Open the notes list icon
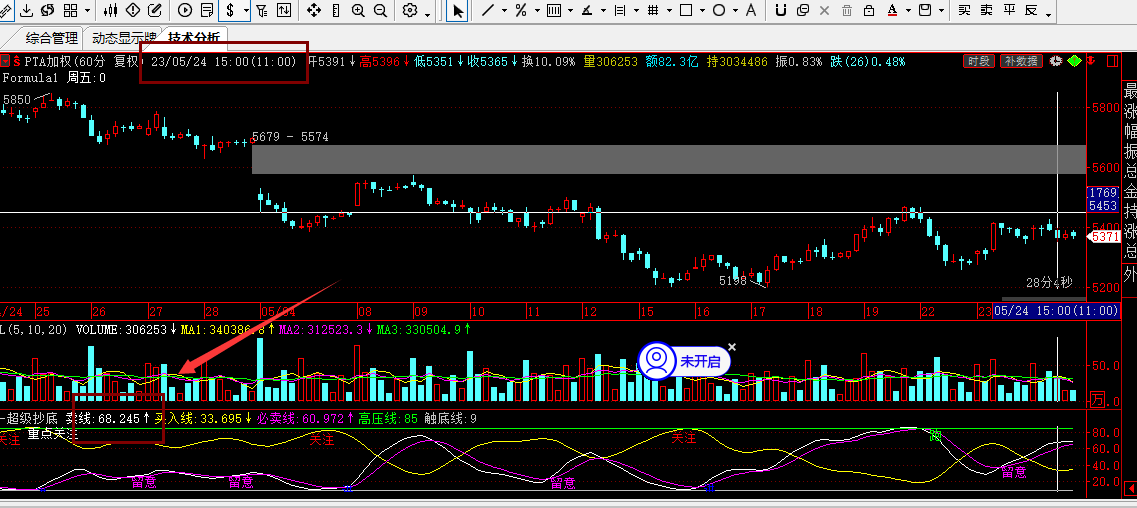The height and width of the screenshot is (508, 1137). point(207,10)
